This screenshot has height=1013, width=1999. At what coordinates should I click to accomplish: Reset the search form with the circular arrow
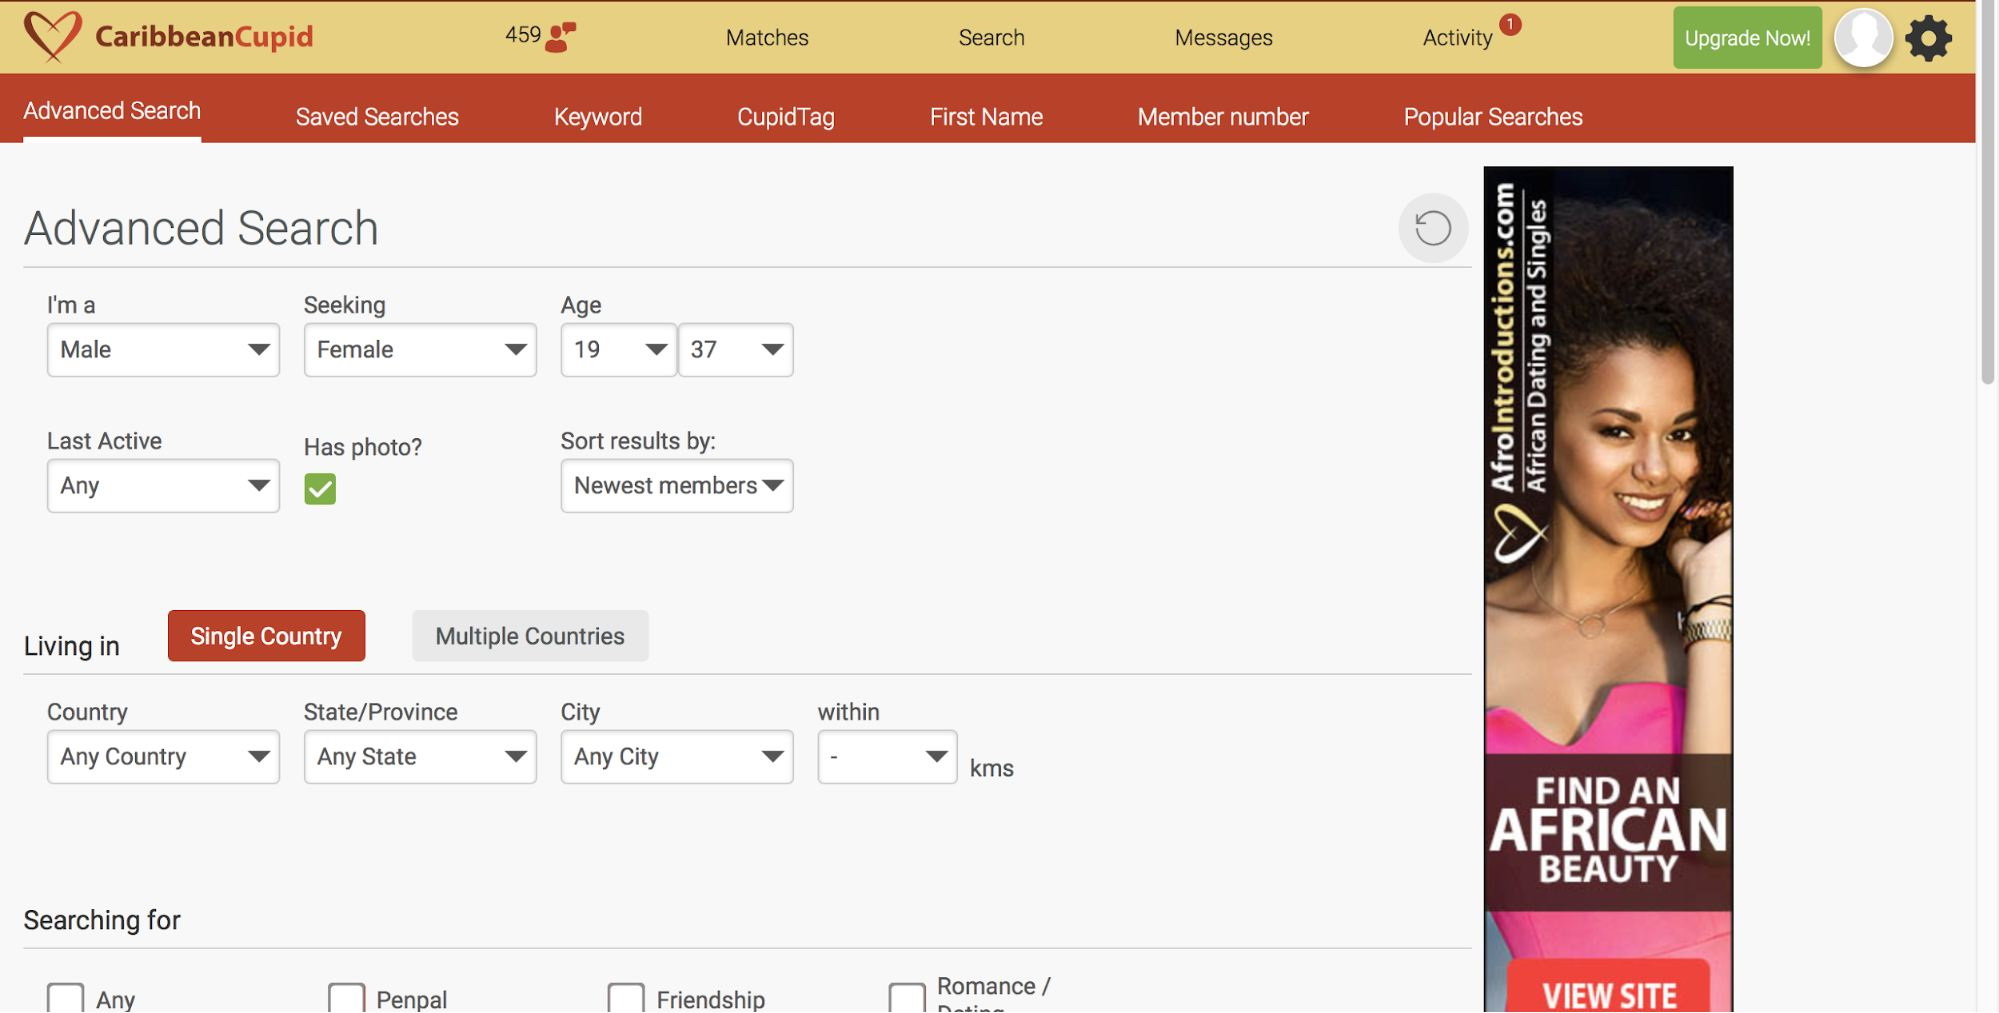pyautogui.click(x=1432, y=228)
